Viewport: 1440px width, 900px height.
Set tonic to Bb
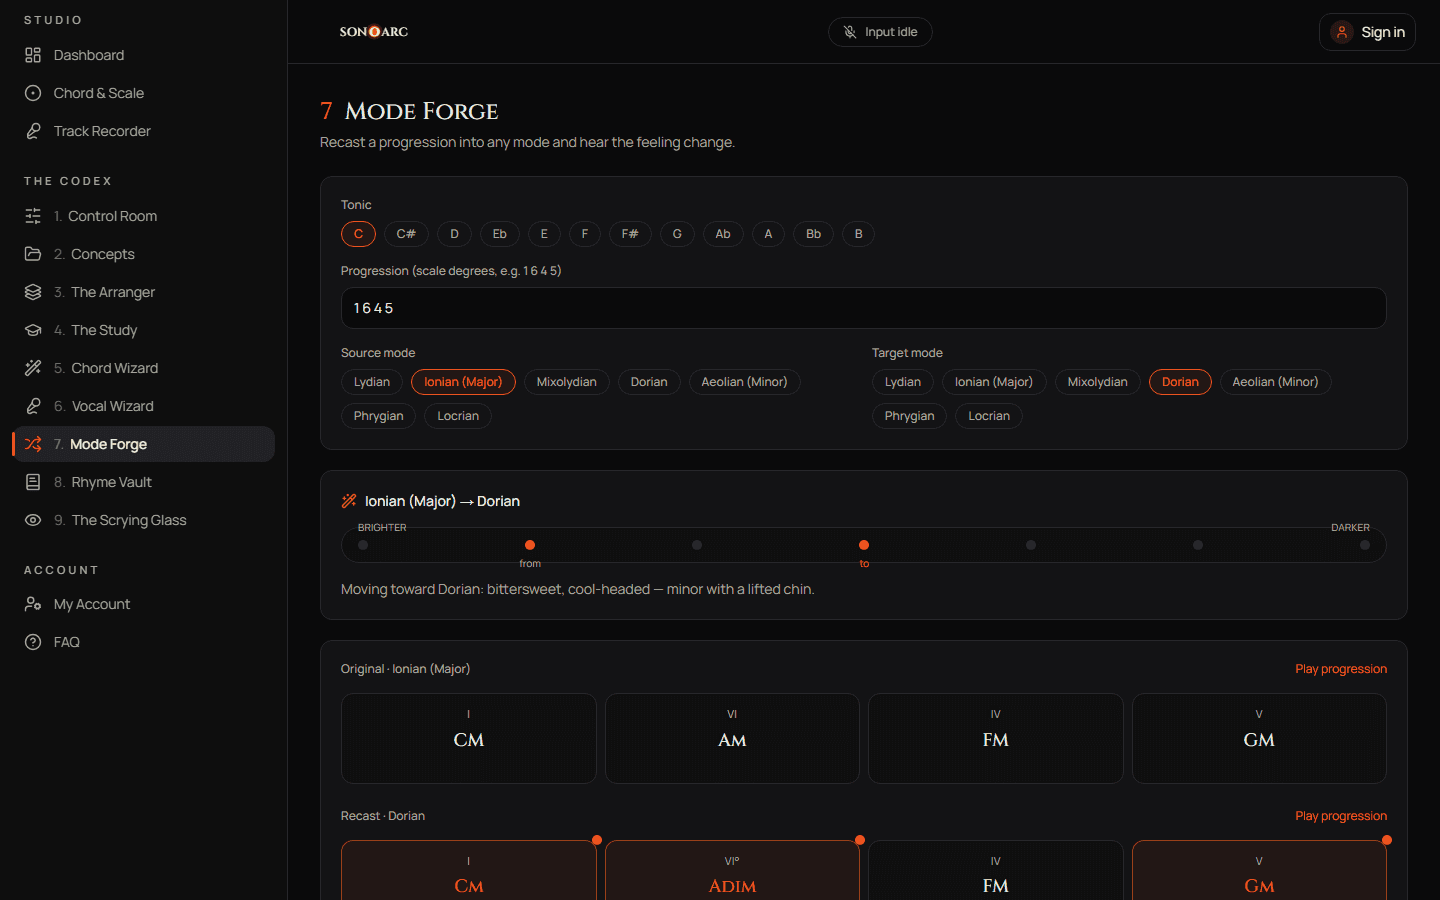[814, 234]
